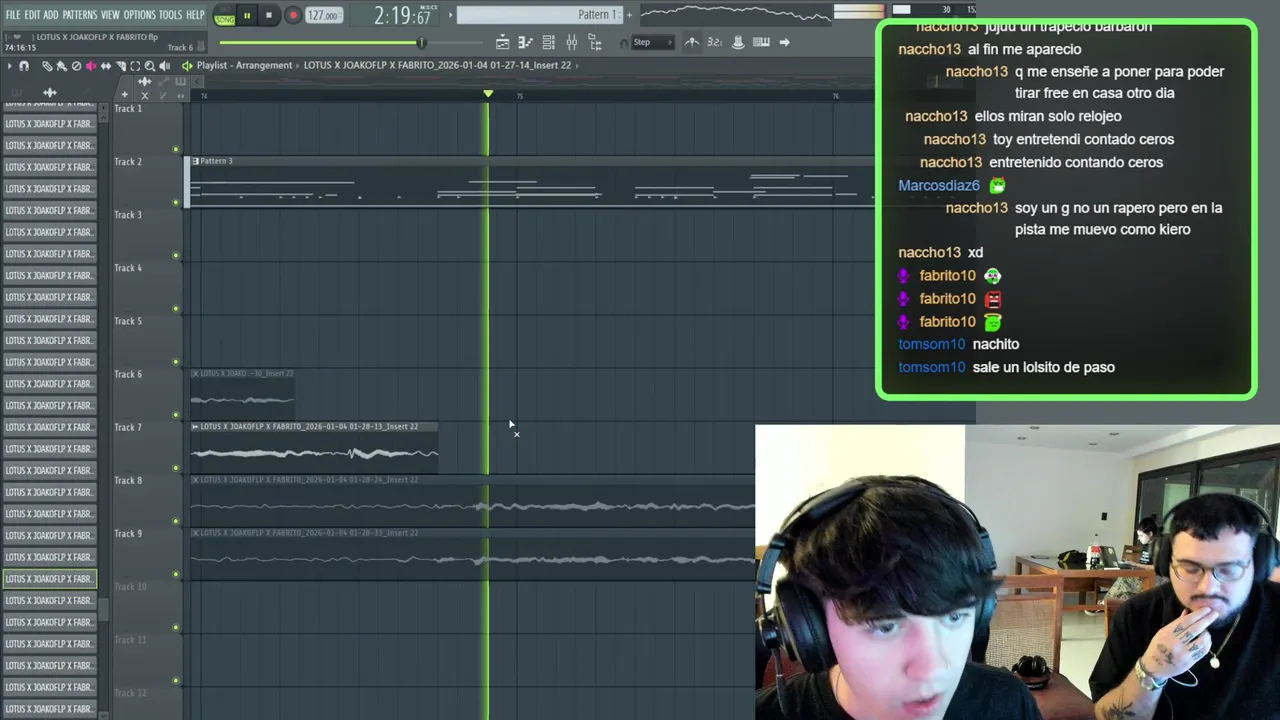Click the playhead marker on timeline
1280x720 pixels.
pyautogui.click(x=488, y=94)
